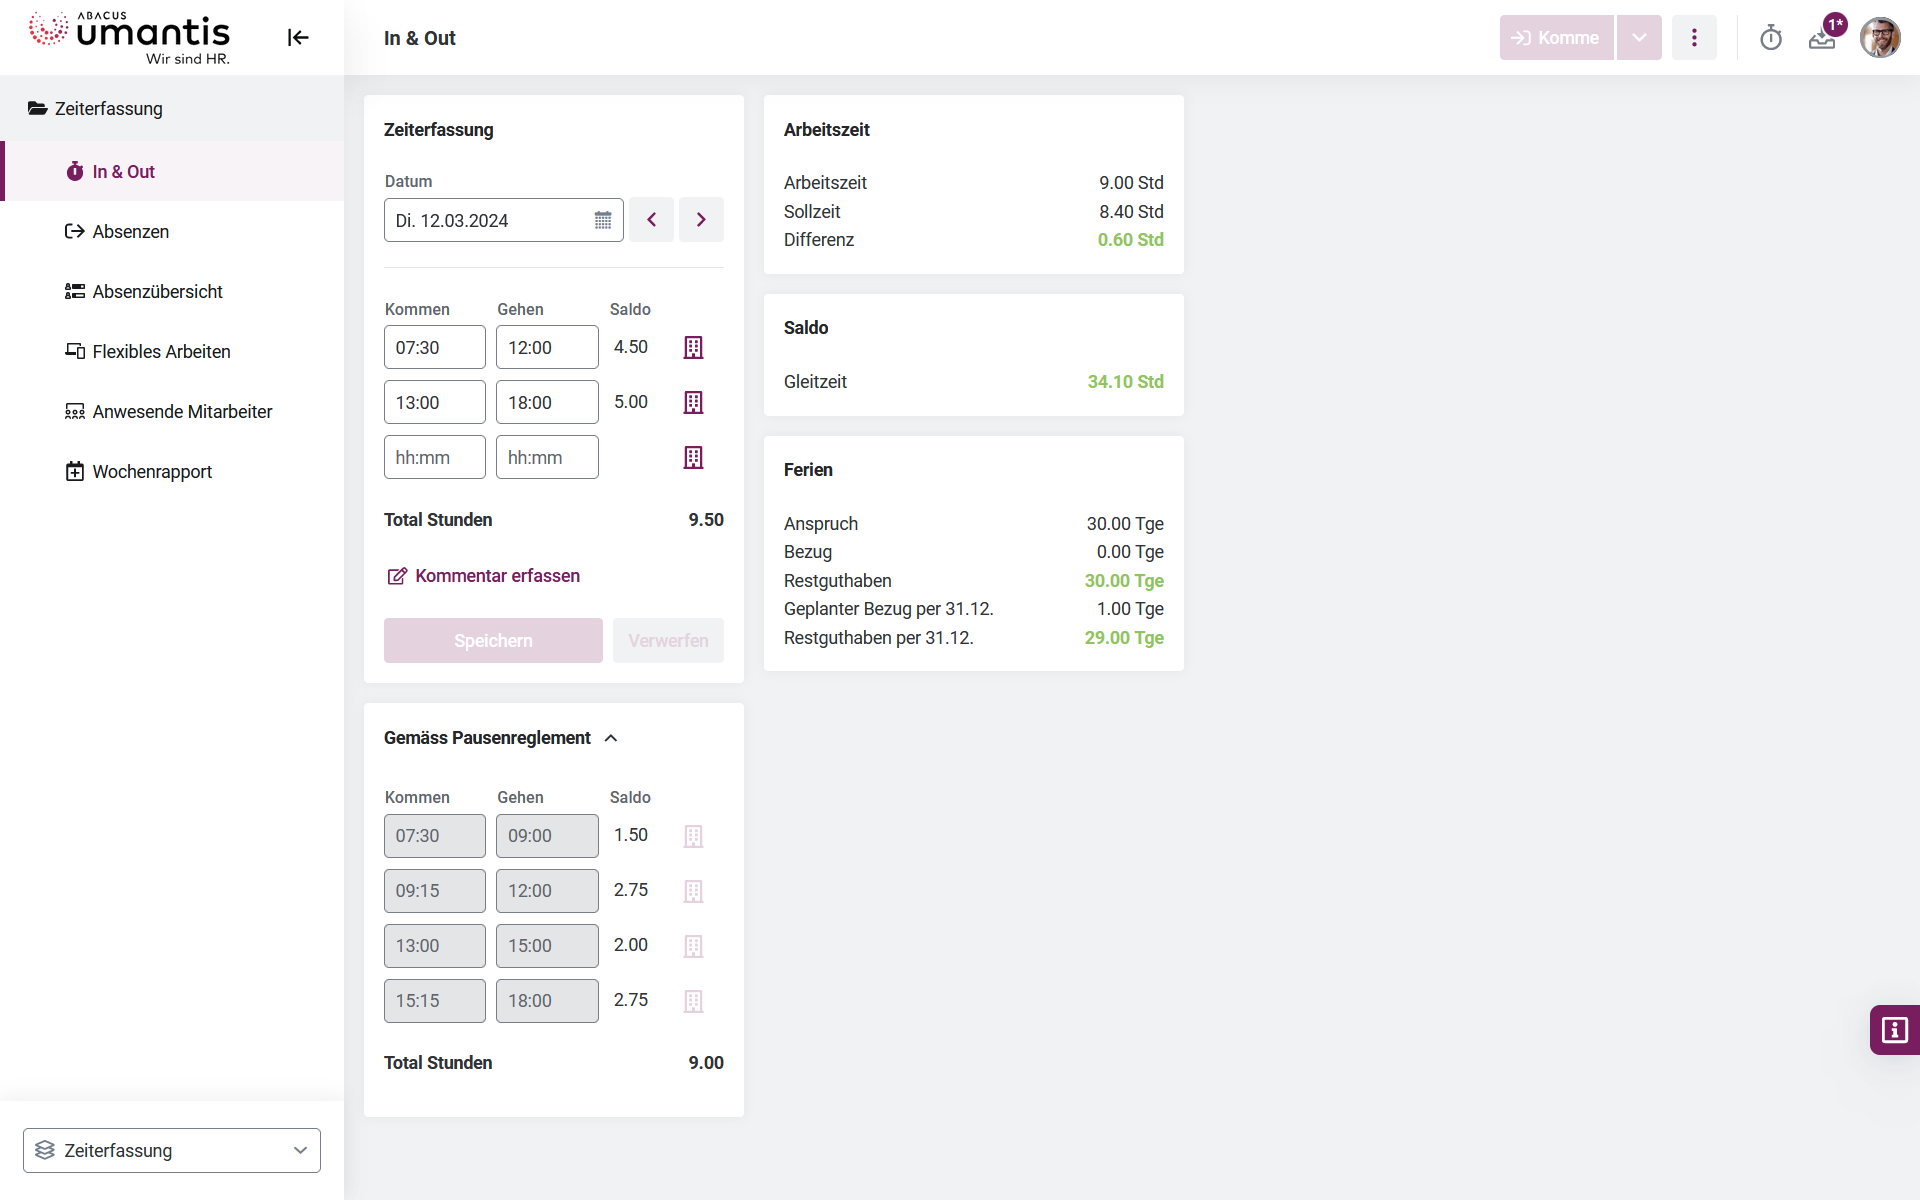1920x1200 pixels.
Task: Select Absenzen in the sidebar
Action: pos(130,231)
